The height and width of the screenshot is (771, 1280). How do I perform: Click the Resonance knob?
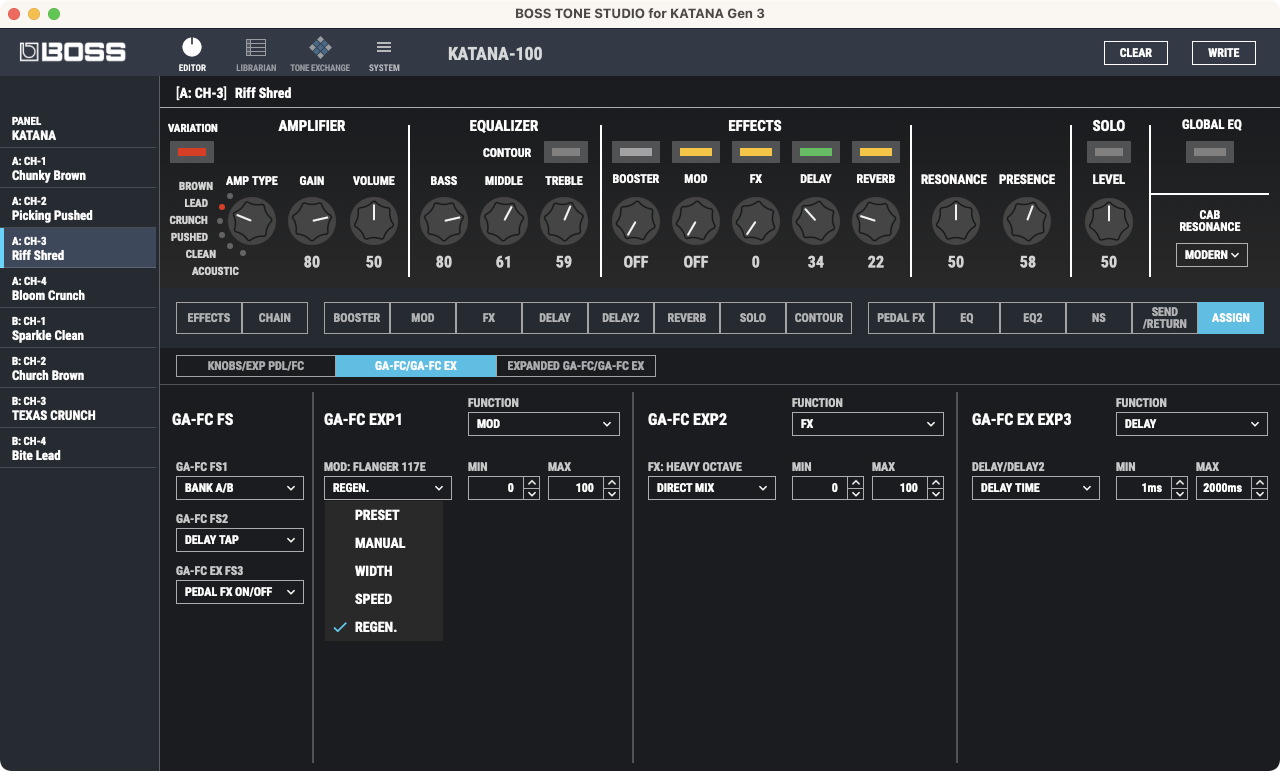point(956,221)
